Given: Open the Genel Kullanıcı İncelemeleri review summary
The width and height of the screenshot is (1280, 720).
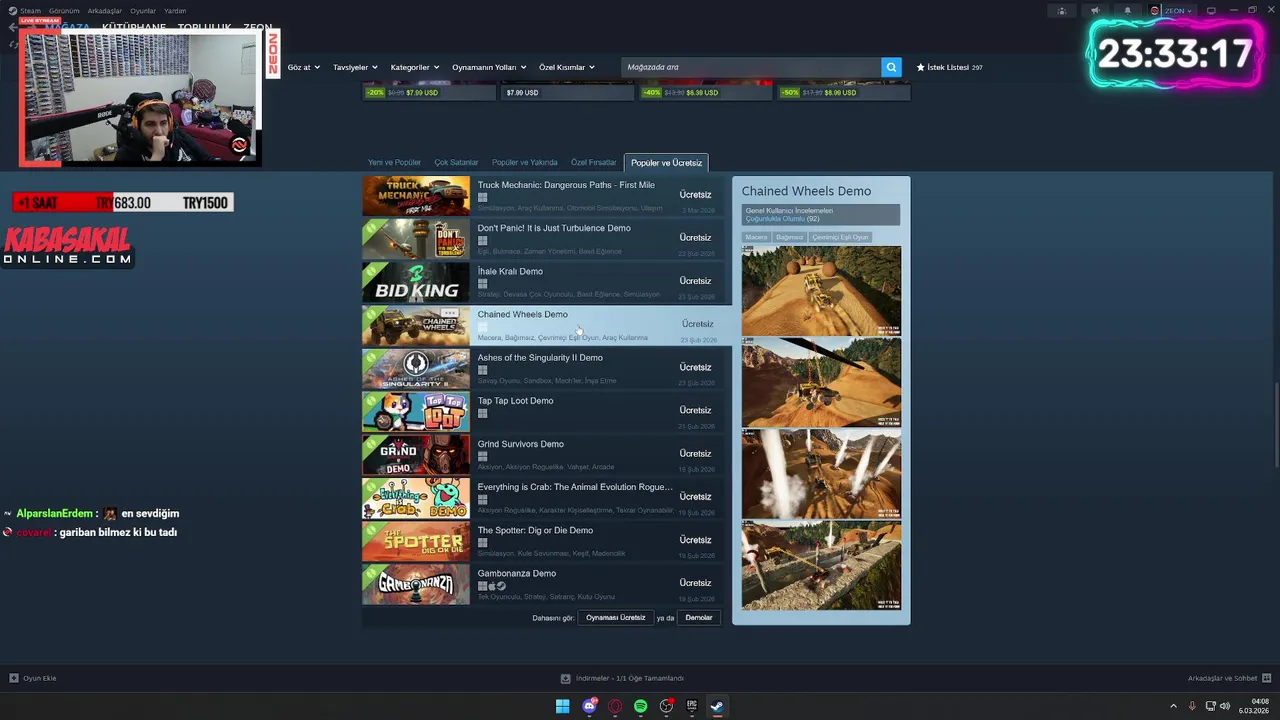Looking at the screenshot, I should click(820, 215).
